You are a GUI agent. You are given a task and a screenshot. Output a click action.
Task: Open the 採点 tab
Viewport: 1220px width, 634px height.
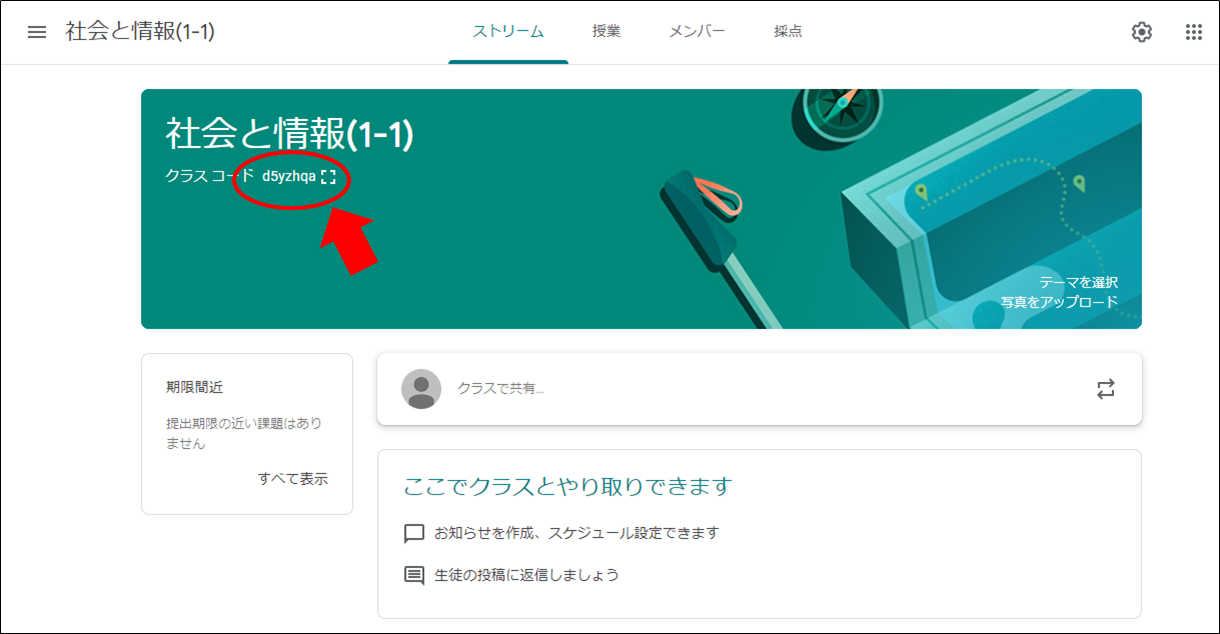click(x=788, y=32)
